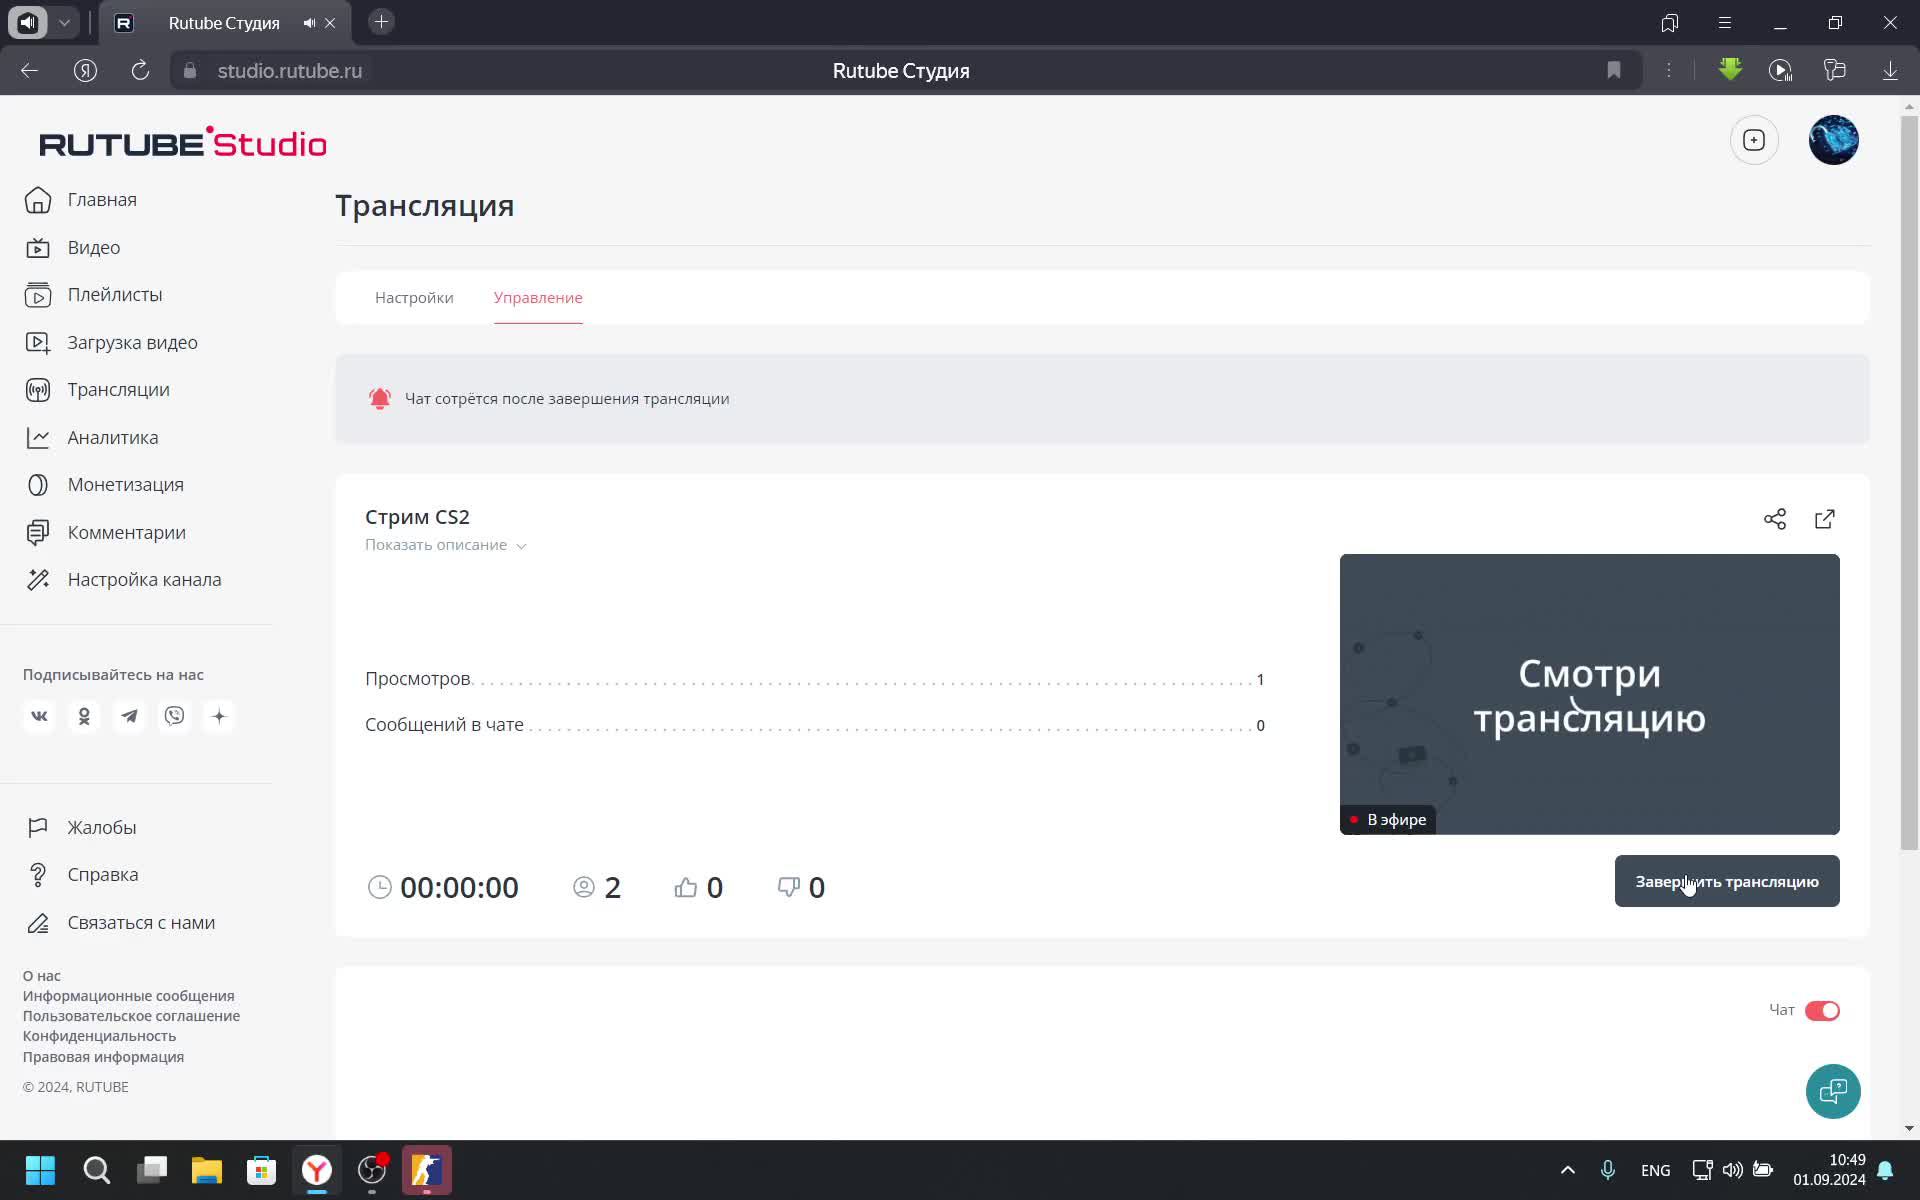Mute the browser tab audio indicator

tap(309, 22)
